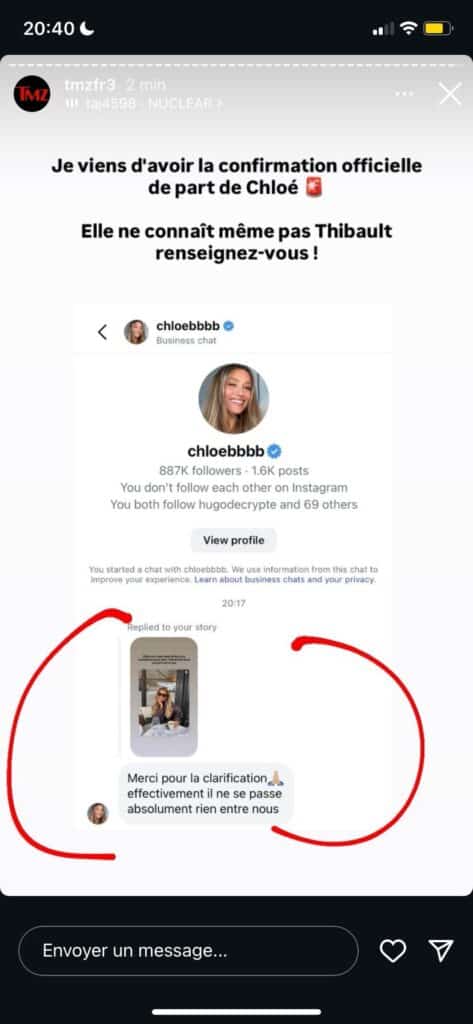
Task: Like the story with the heart icon
Action: (x=393, y=951)
